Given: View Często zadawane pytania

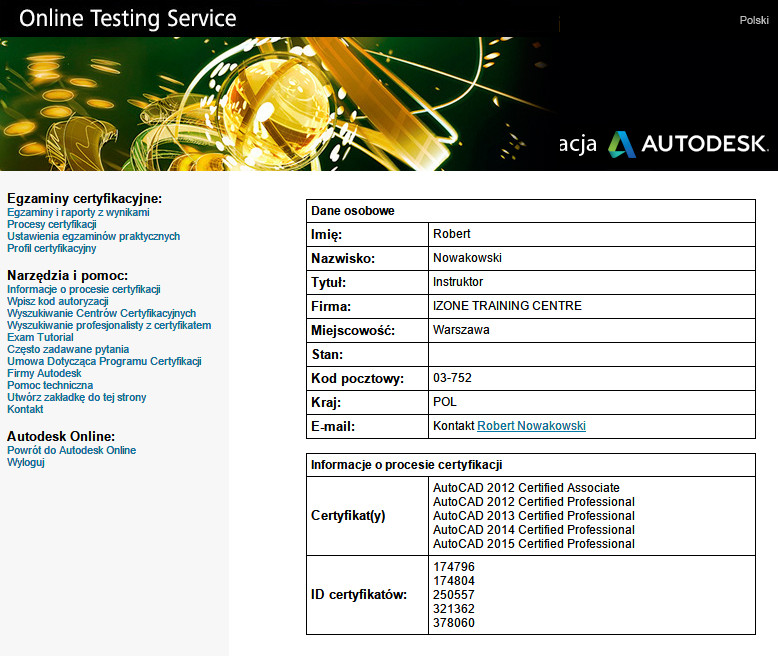Looking at the screenshot, I should click(x=68, y=349).
